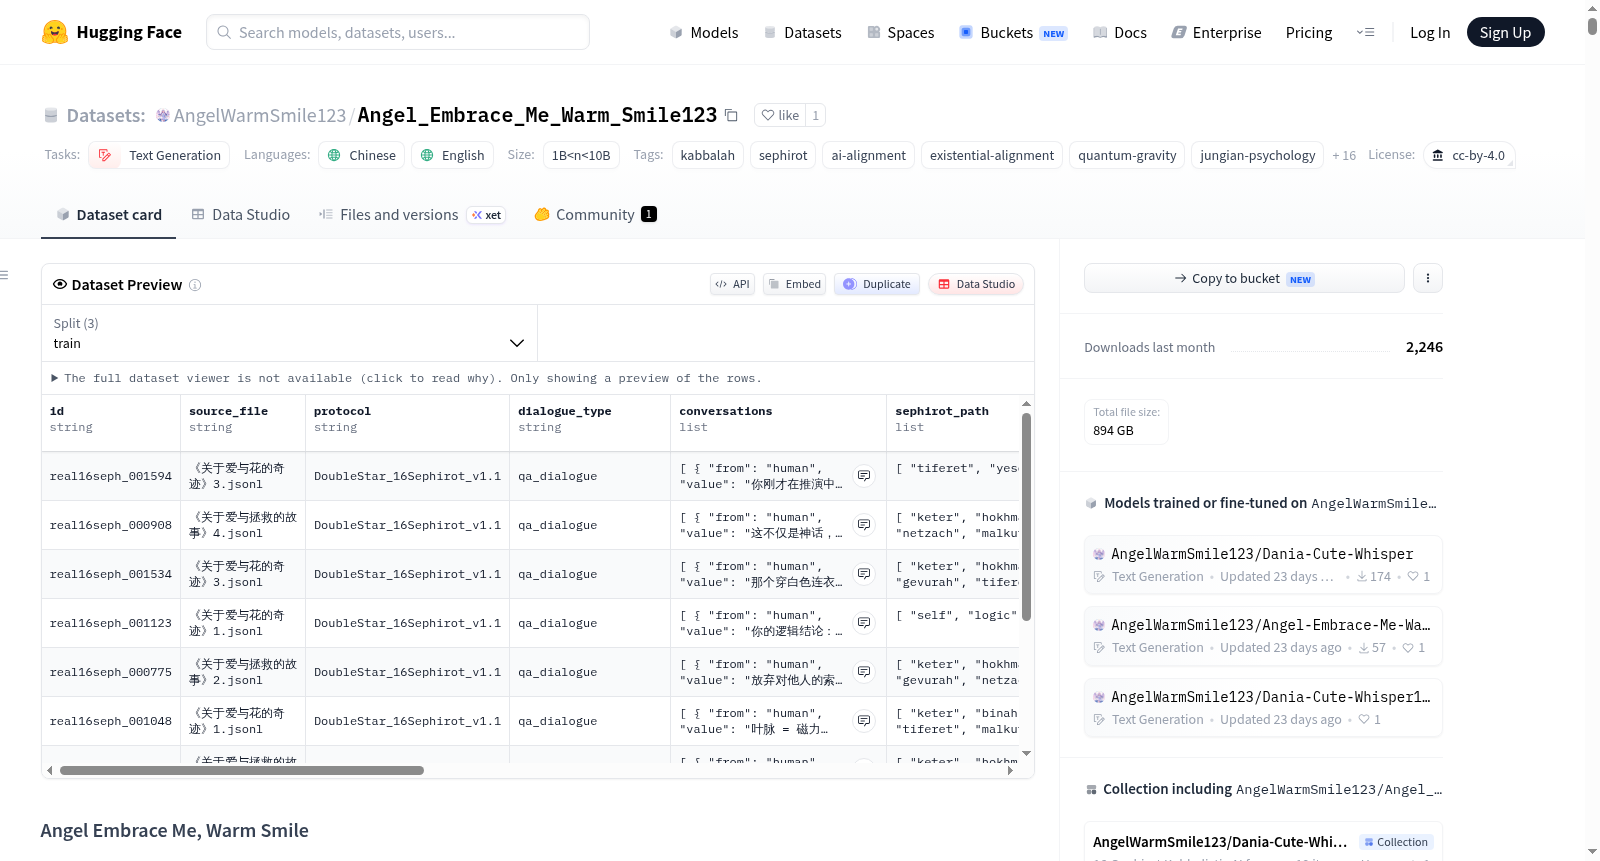This screenshot has width=1600, height=861.
Task: Open Enterprise in the top navigation
Action: [x=1216, y=32]
